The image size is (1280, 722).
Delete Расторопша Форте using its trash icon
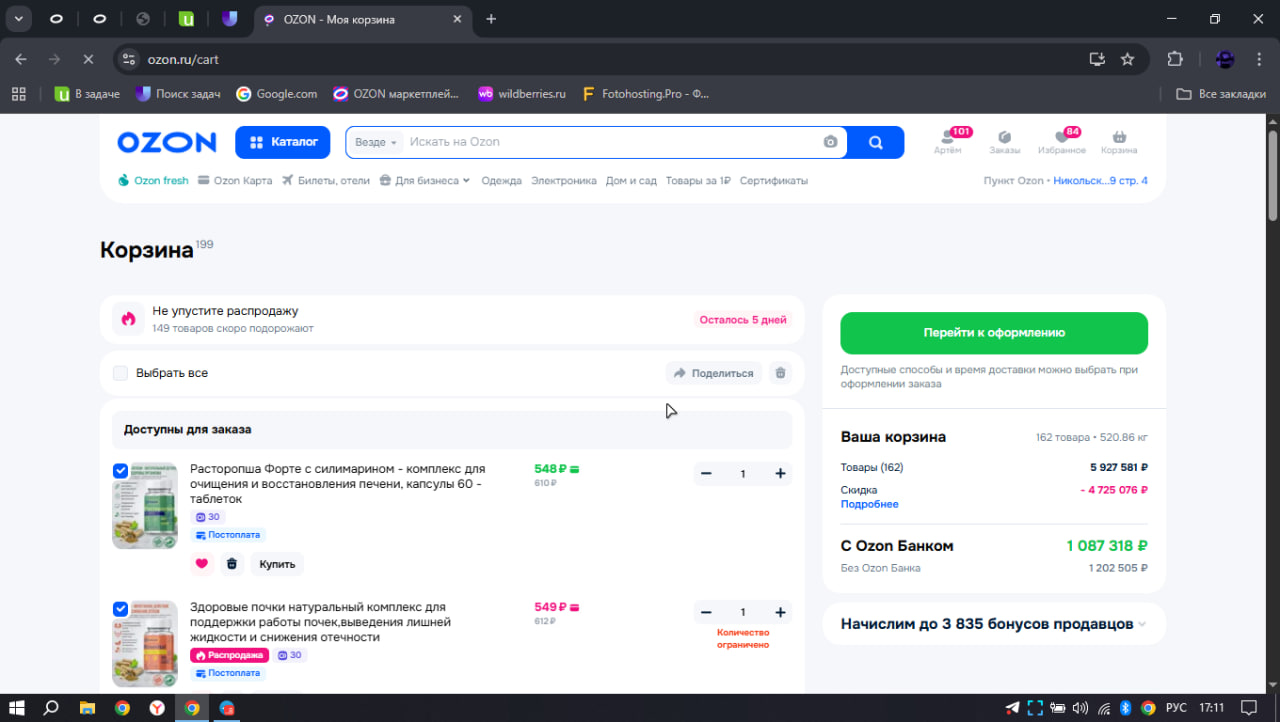232,564
